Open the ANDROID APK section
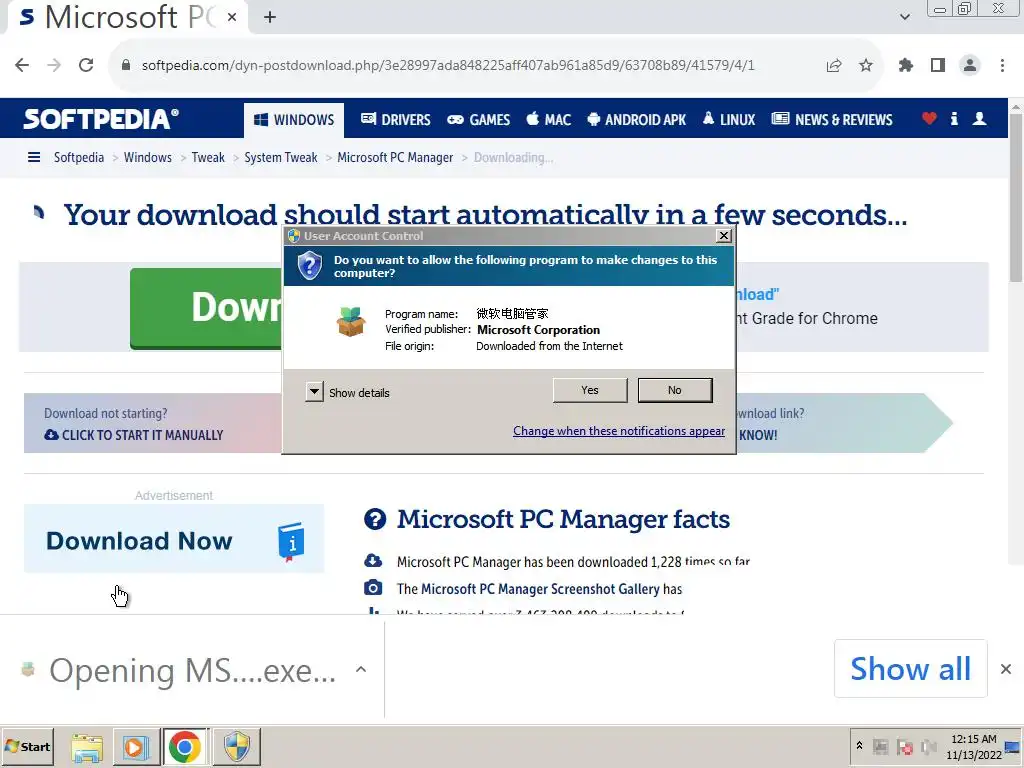1024x768 pixels. [x=637, y=120]
